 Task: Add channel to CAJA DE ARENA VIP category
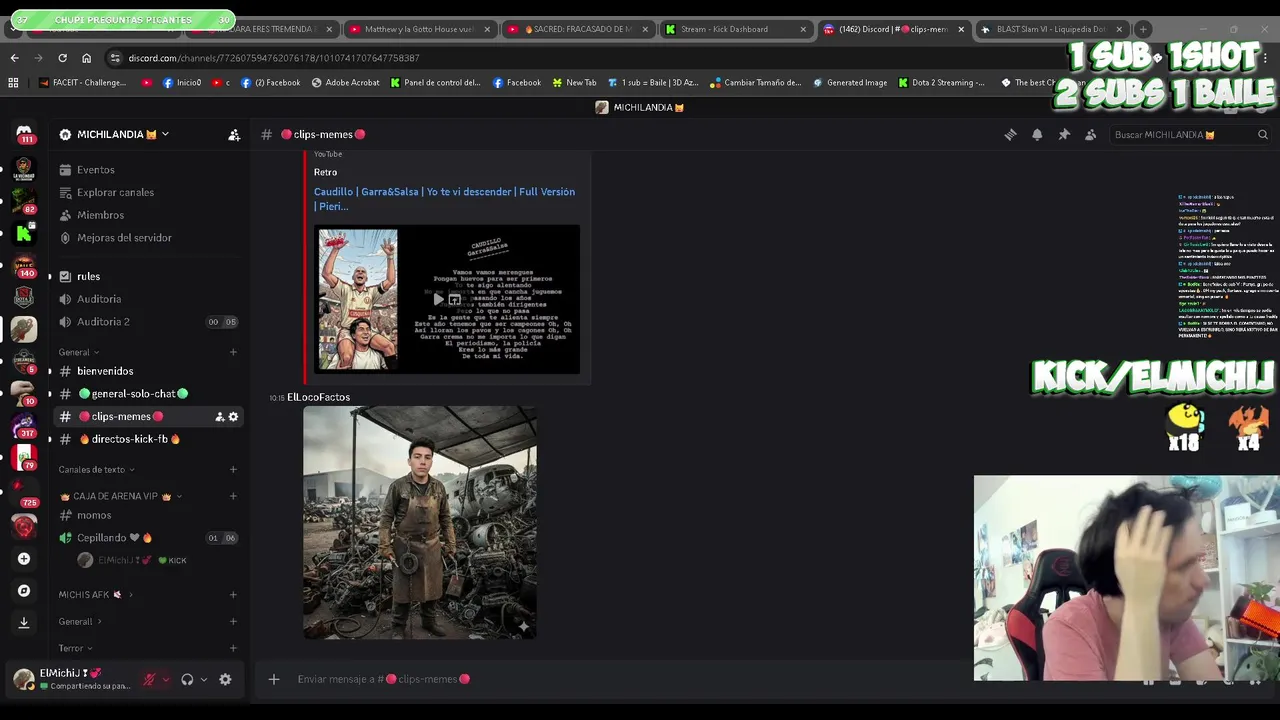click(233, 496)
